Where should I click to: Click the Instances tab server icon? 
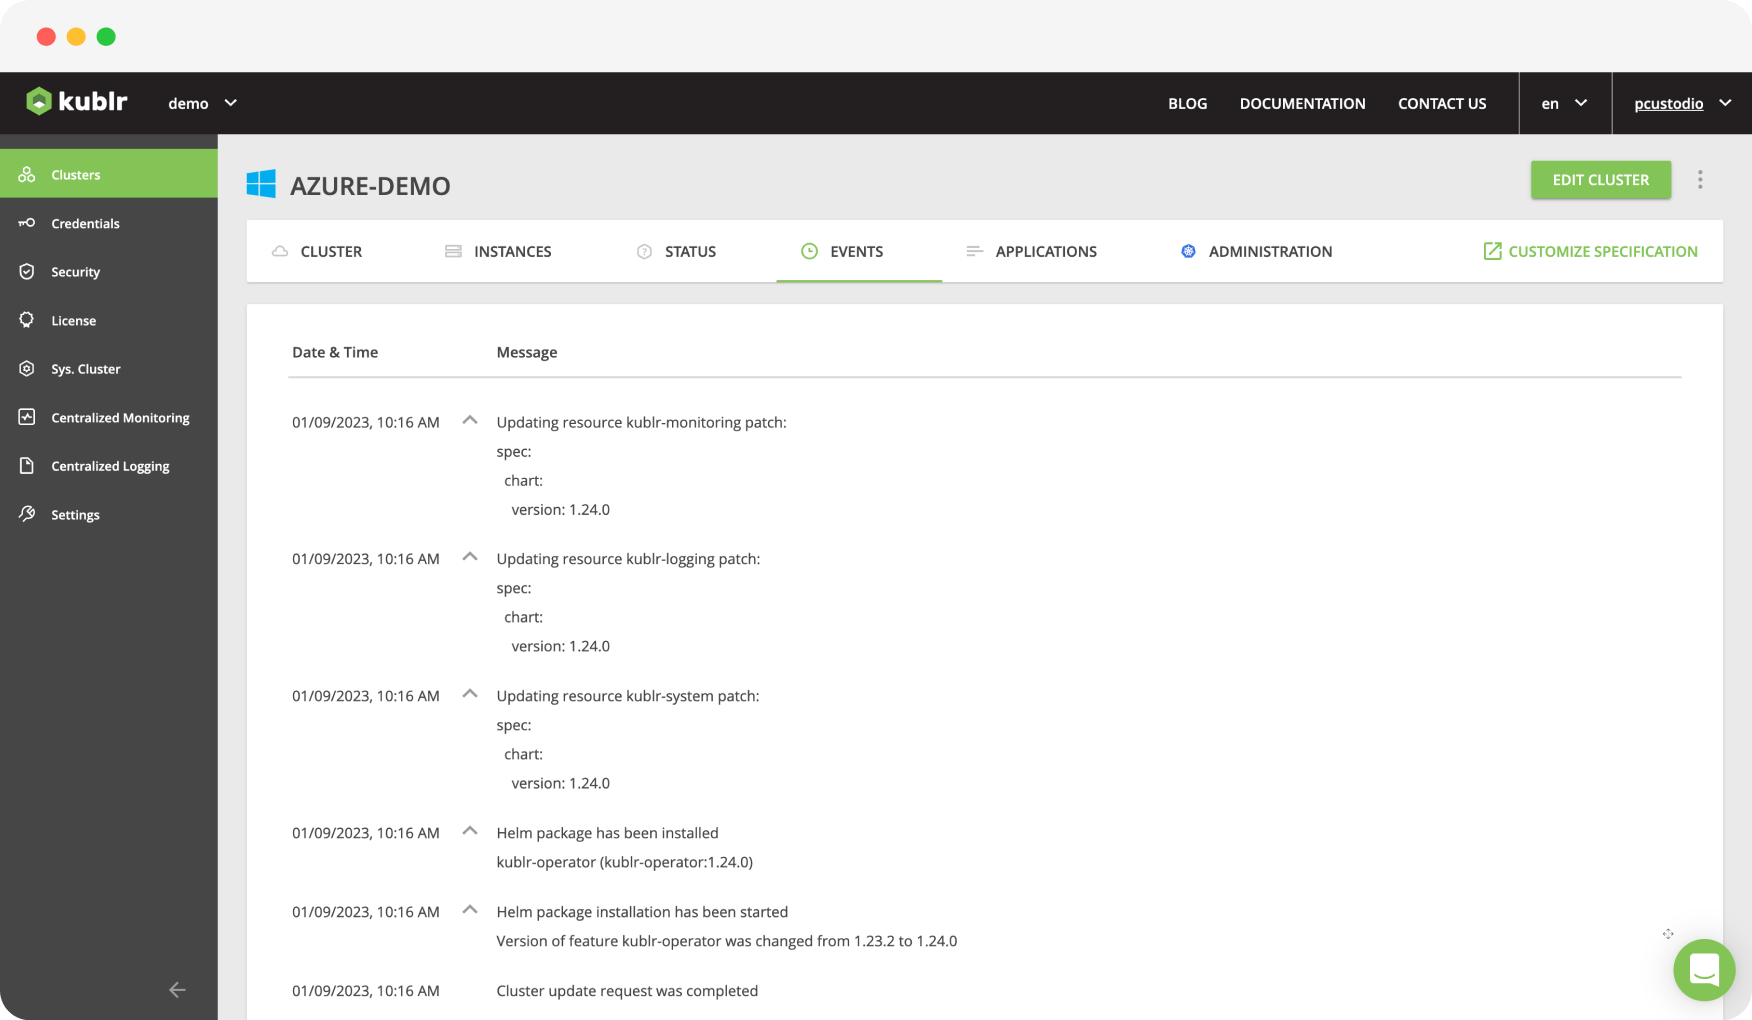tap(453, 251)
